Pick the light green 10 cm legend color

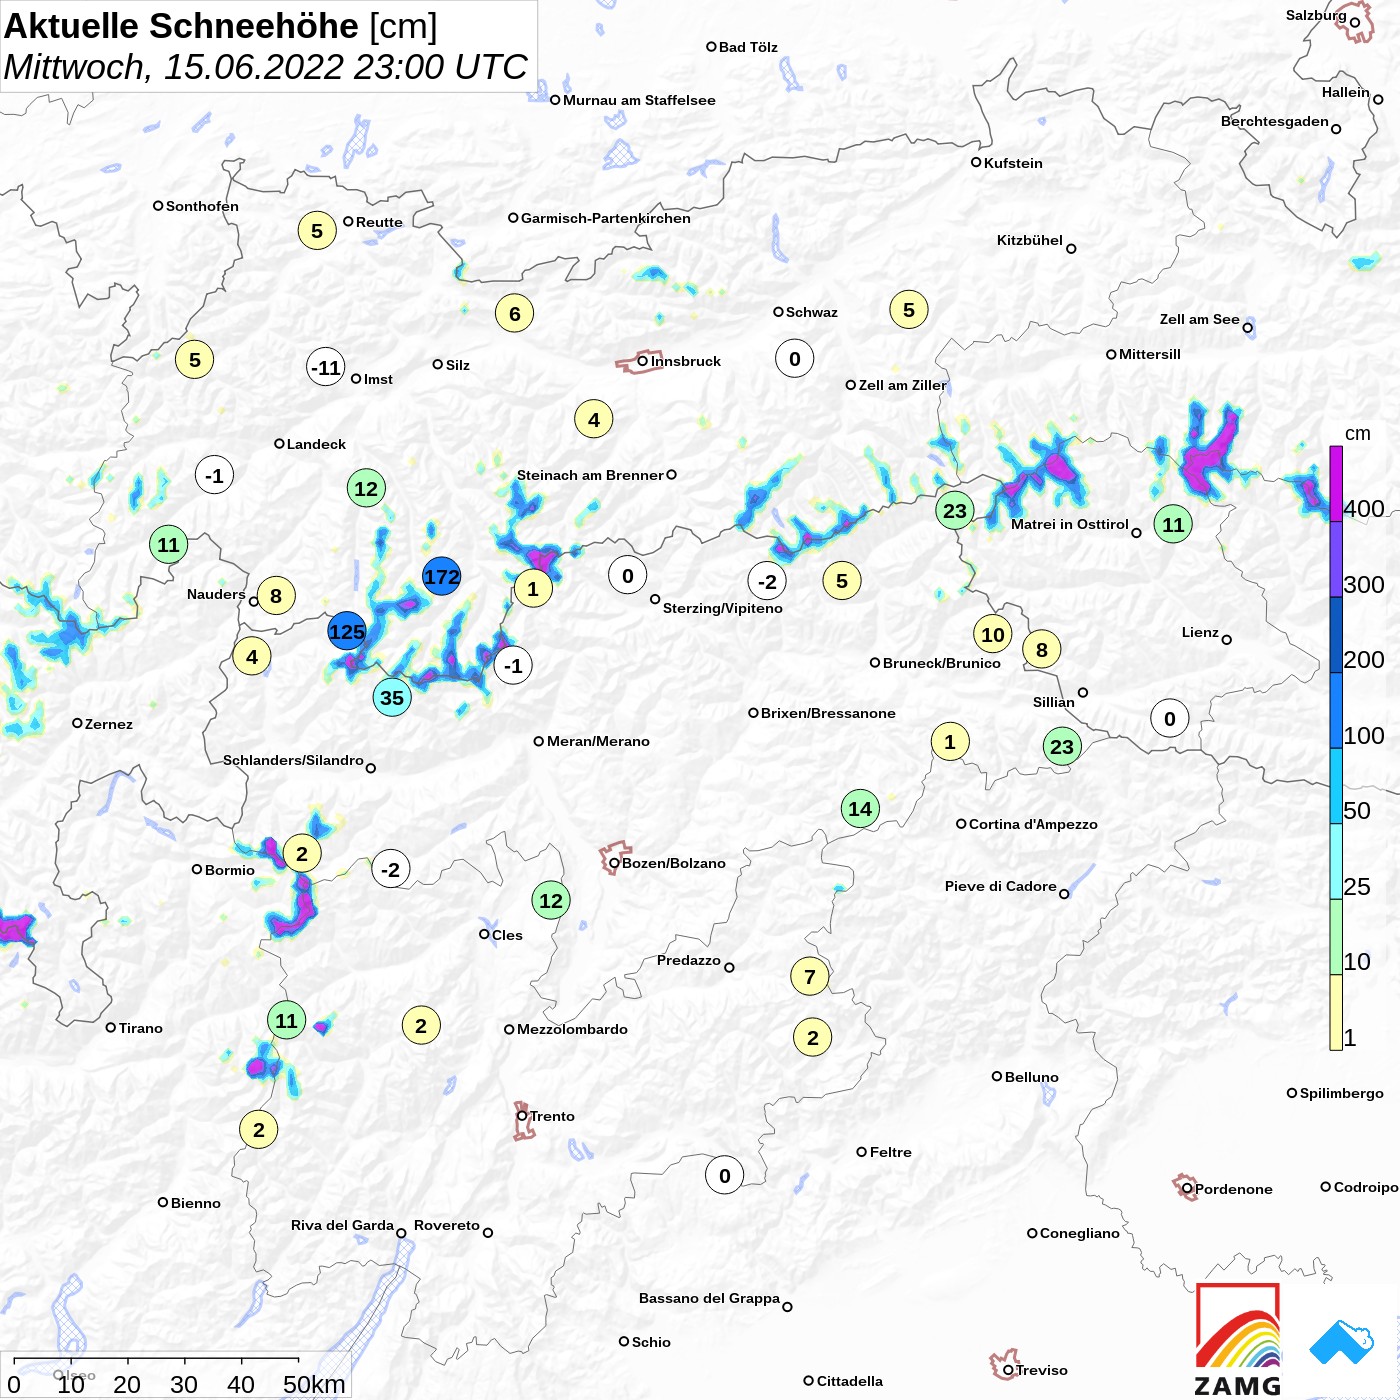[x=1336, y=937]
